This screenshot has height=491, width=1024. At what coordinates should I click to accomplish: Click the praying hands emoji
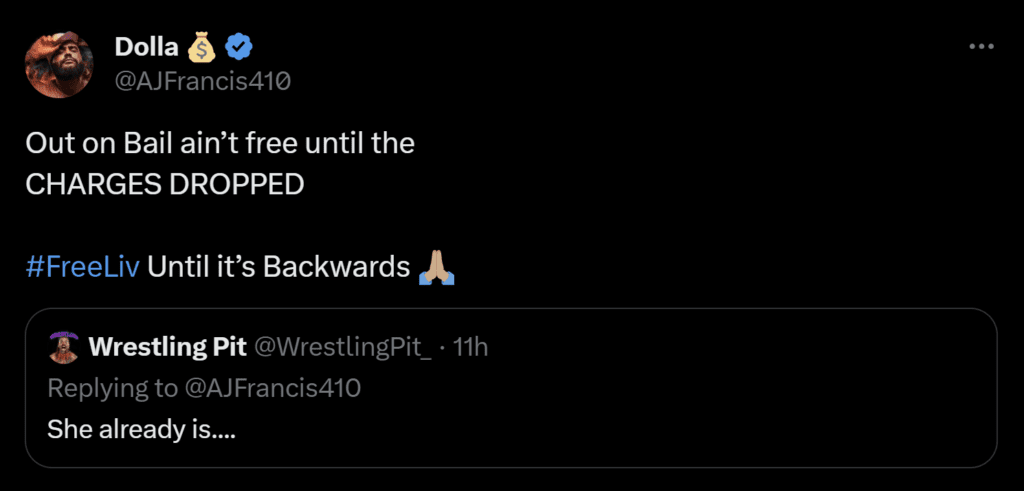click(x=436, y=267)
